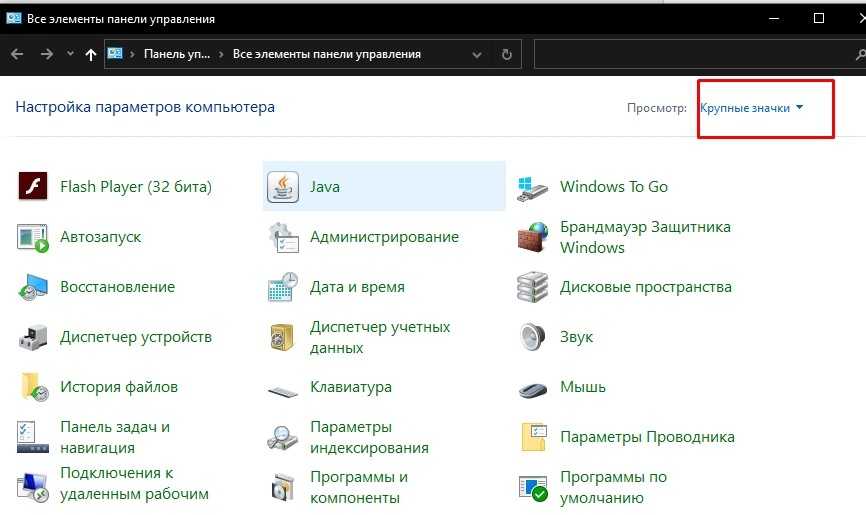The image size is (866, 515).
Task: Open the Дата и время calendar icon
Action: [284, 287]
